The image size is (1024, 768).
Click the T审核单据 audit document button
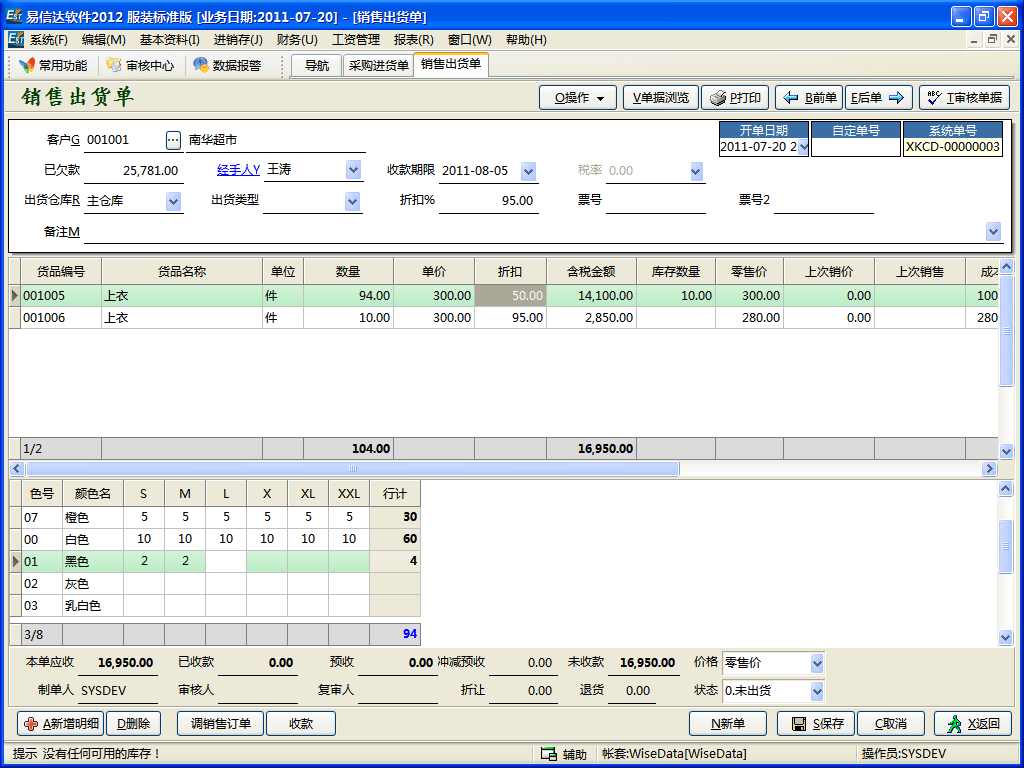[964, 98]
